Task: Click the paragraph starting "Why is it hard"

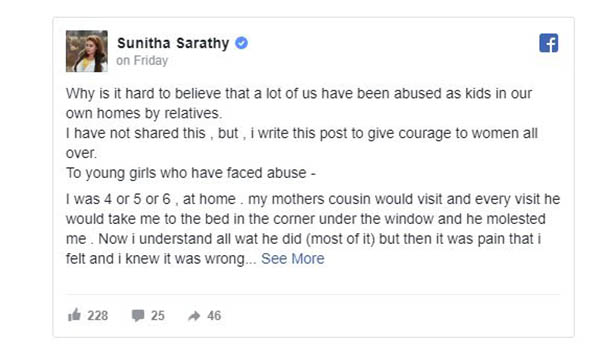Action: [x=299, y=103]
